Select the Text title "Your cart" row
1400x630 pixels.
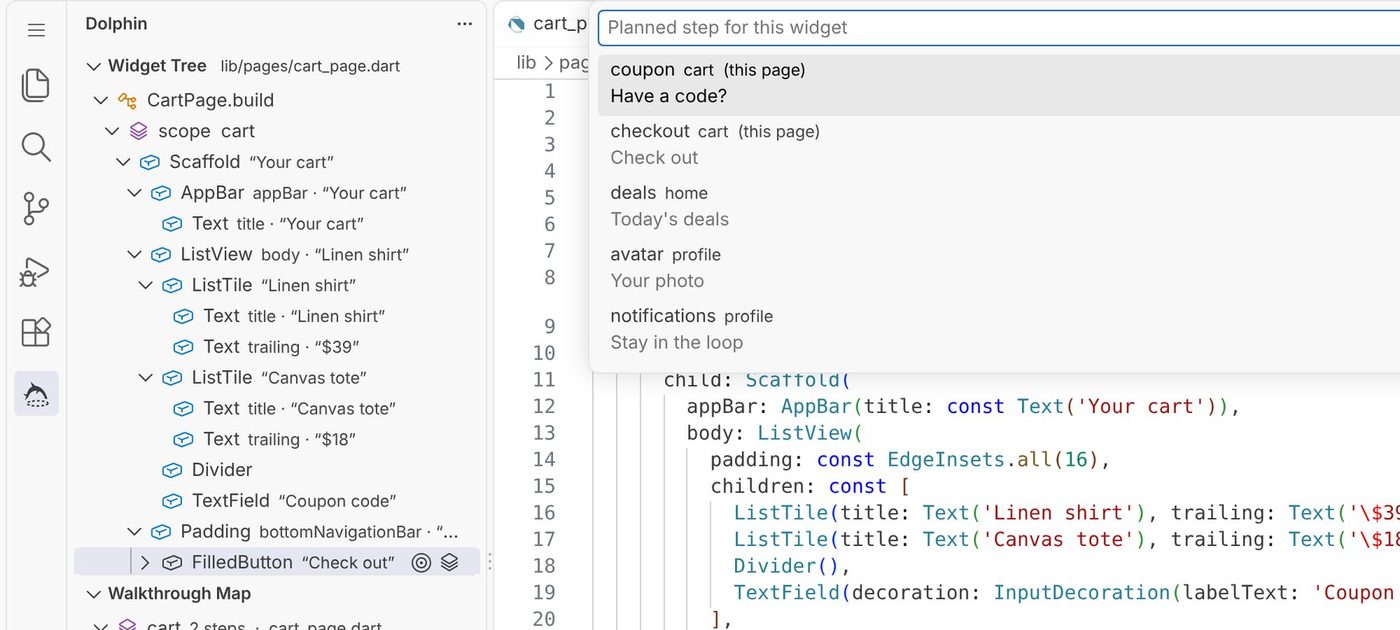[278, 224]
